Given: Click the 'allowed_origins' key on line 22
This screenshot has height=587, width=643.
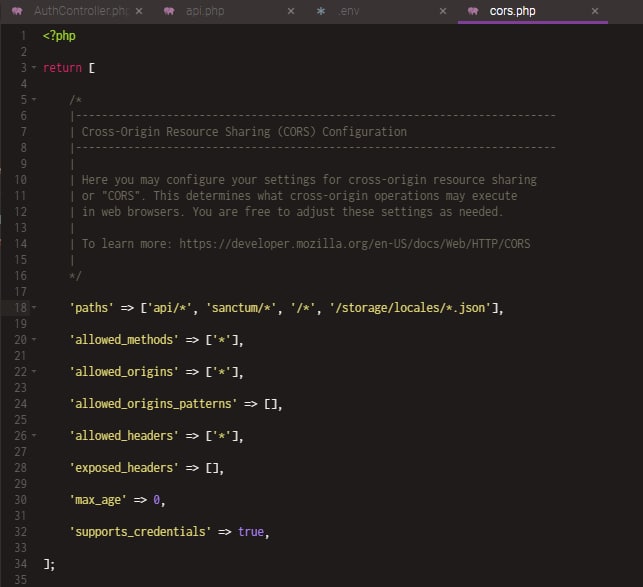Looking at the screenshot, I should (x=124, y=372).
